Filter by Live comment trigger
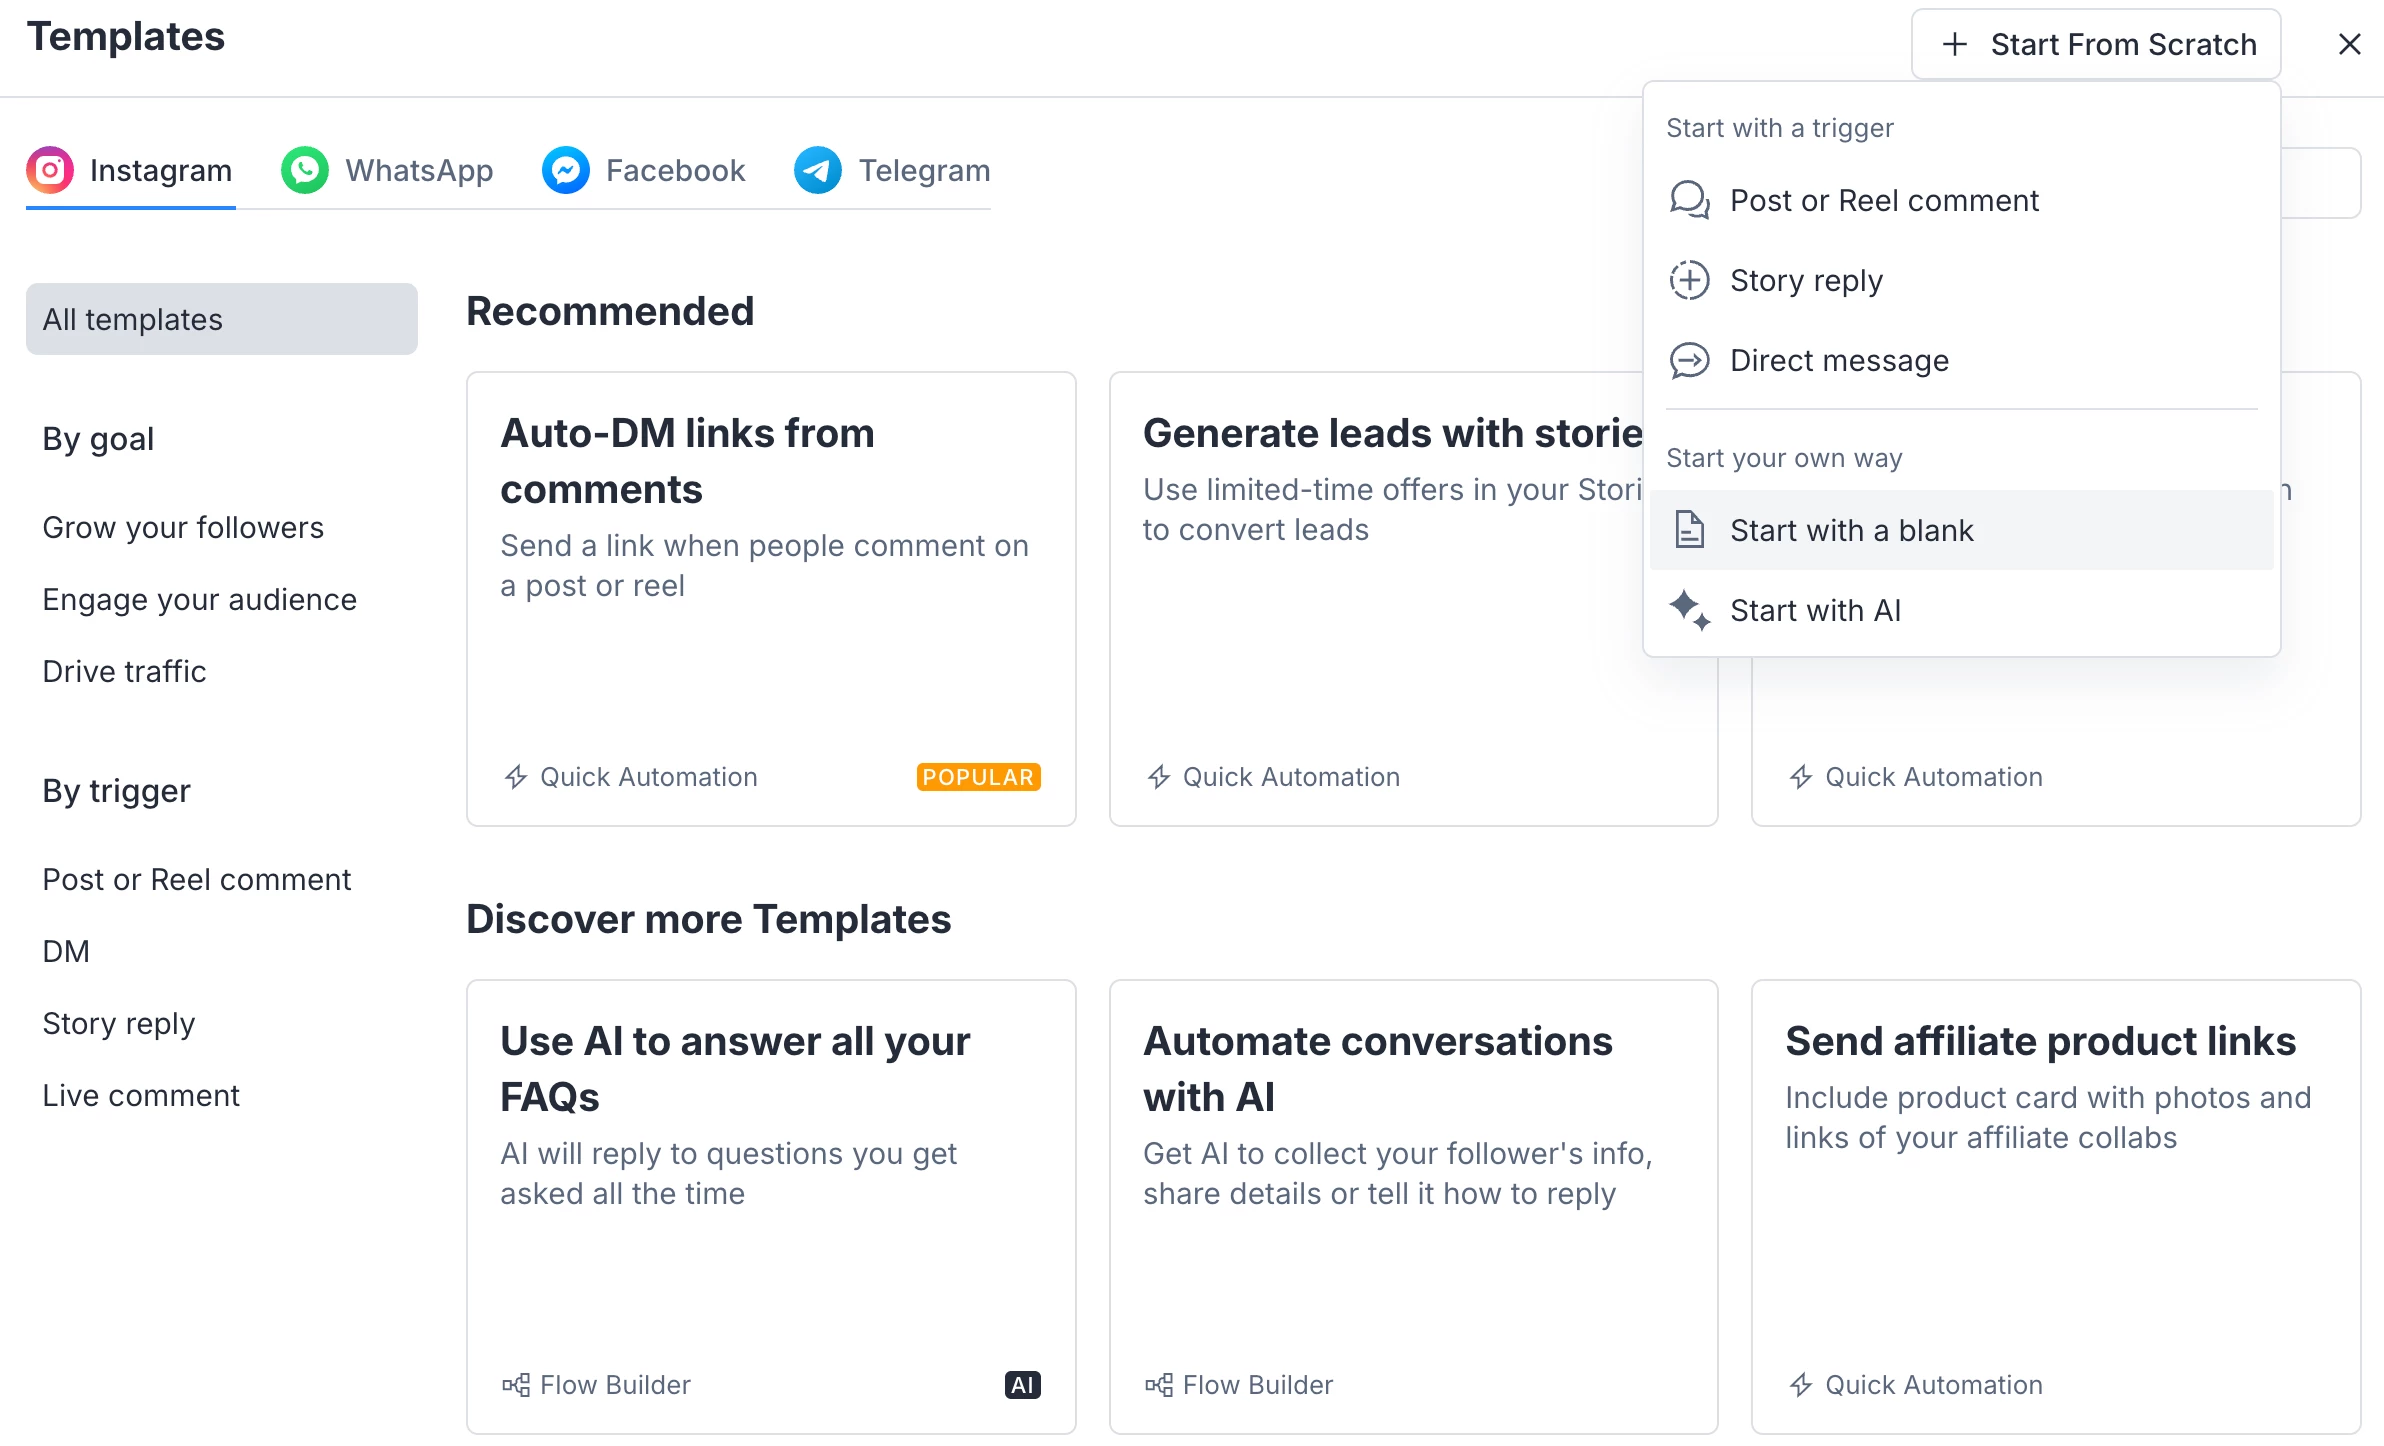Screen dimensions: 2384x1446 (141, 1095)
